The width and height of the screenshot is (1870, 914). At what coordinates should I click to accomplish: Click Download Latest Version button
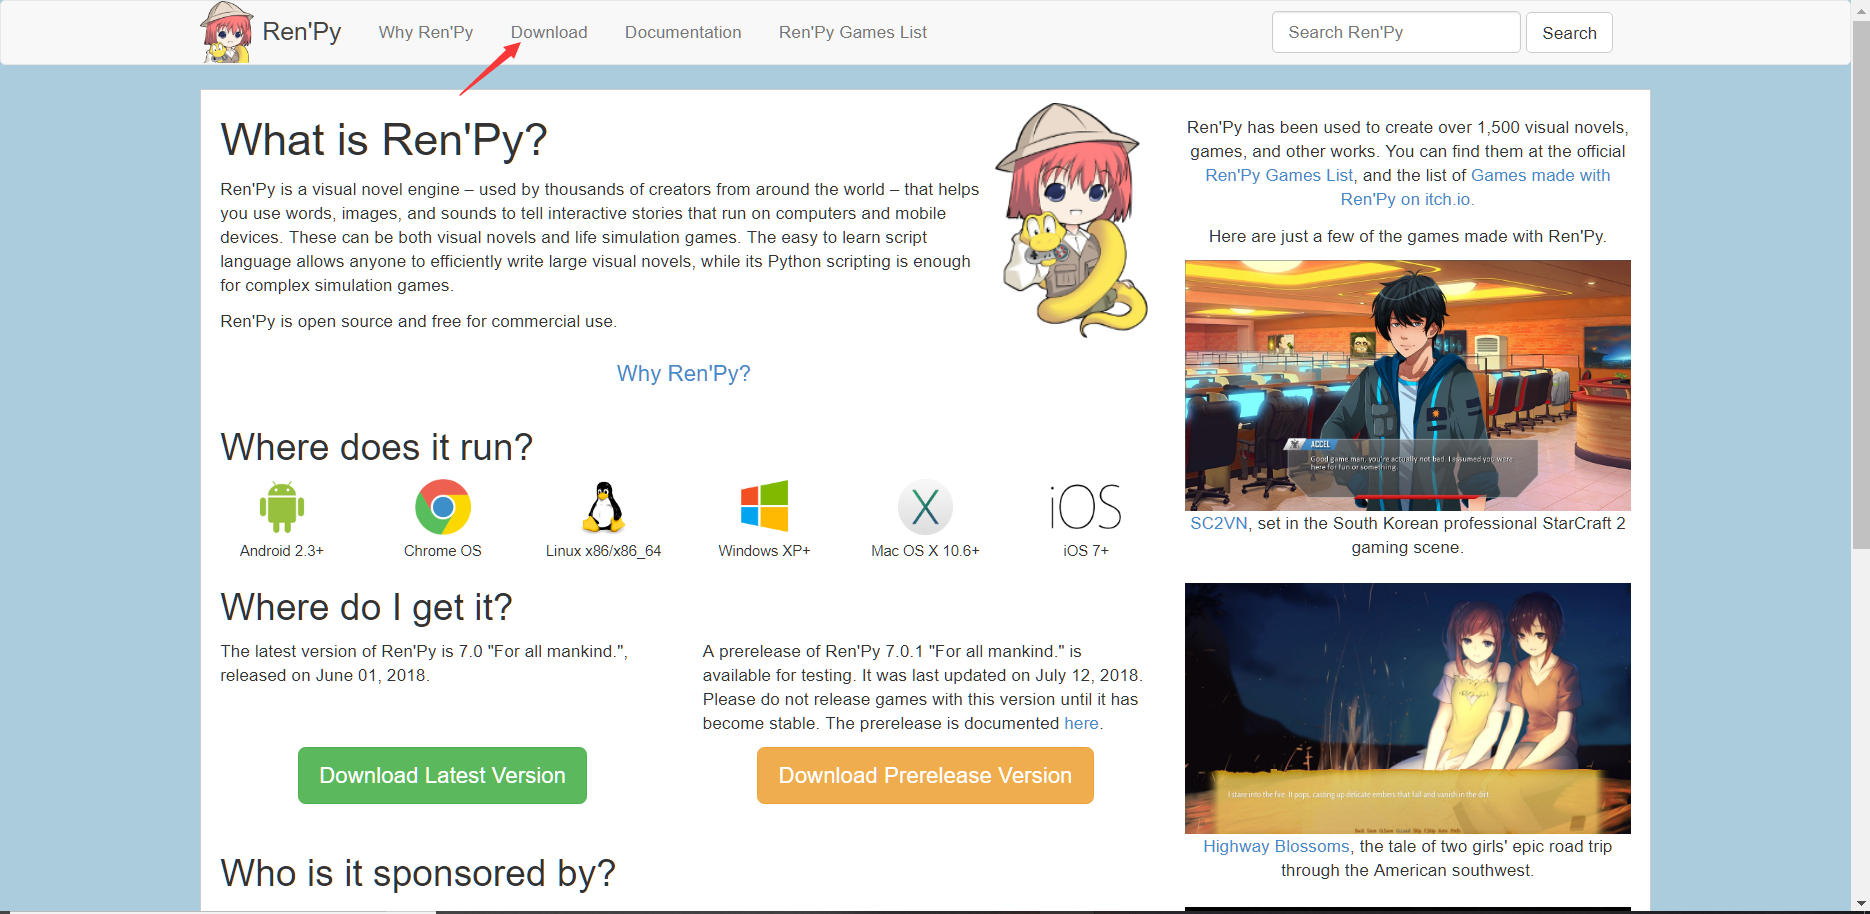tap(442, 776)
